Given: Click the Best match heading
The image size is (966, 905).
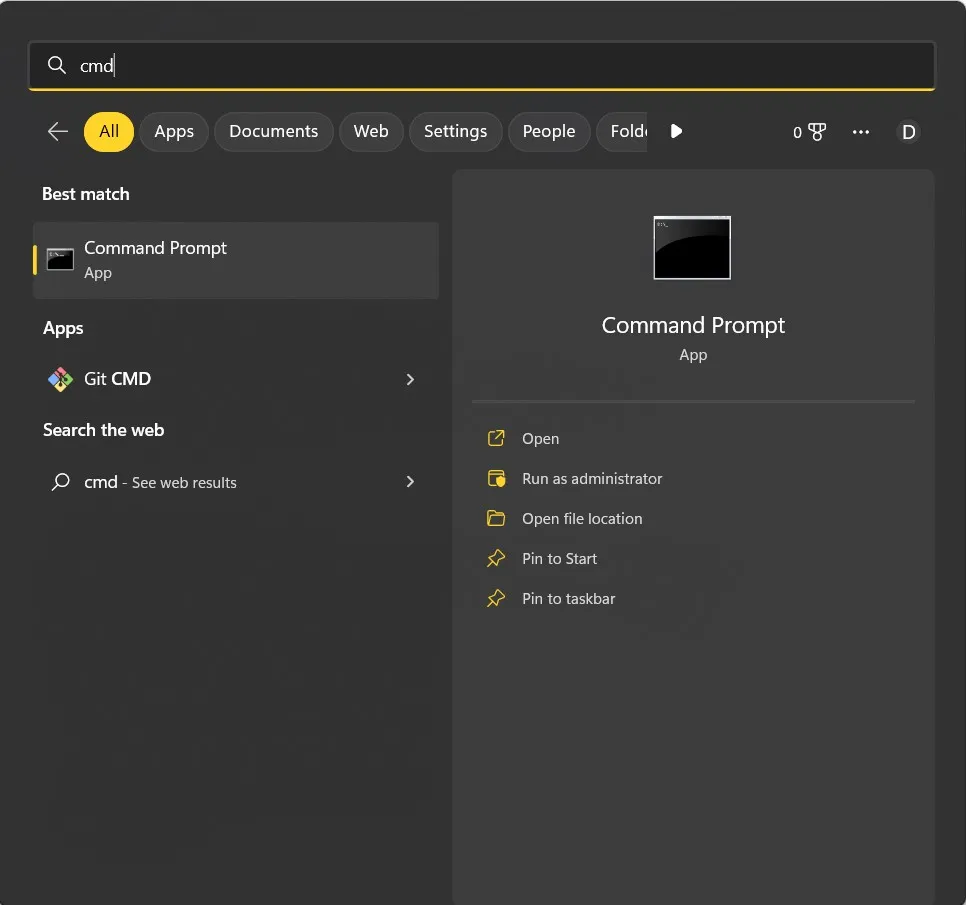Looking at the screenshot, I should tap(86, 194).
